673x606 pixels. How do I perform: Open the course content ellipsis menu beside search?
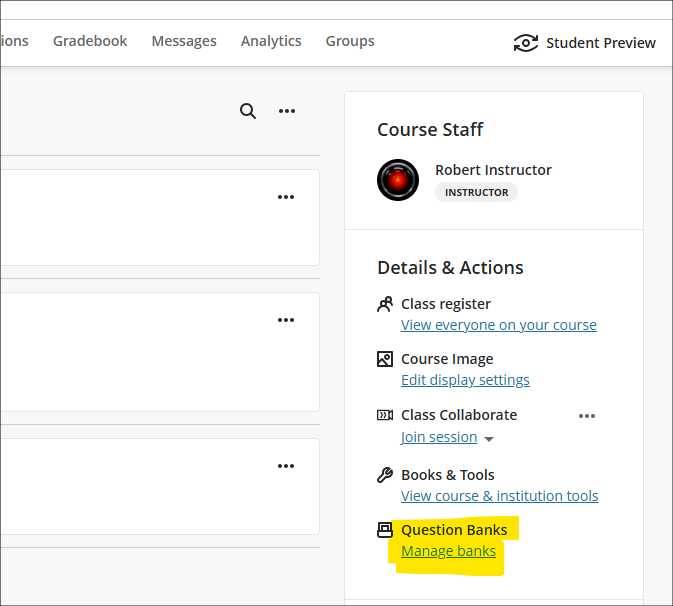(287, 111)
